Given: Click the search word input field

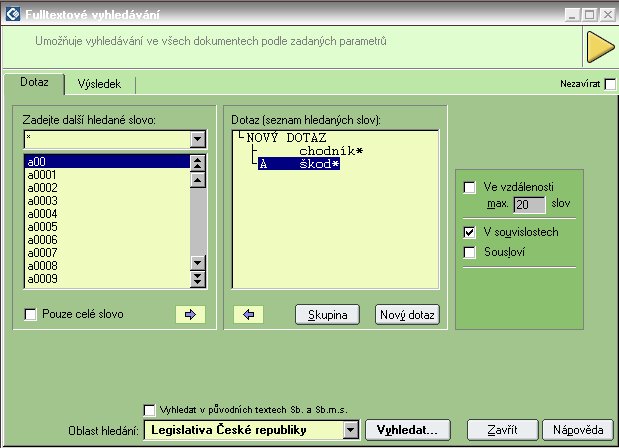Looking at the screenshot, I should (107, 139).
